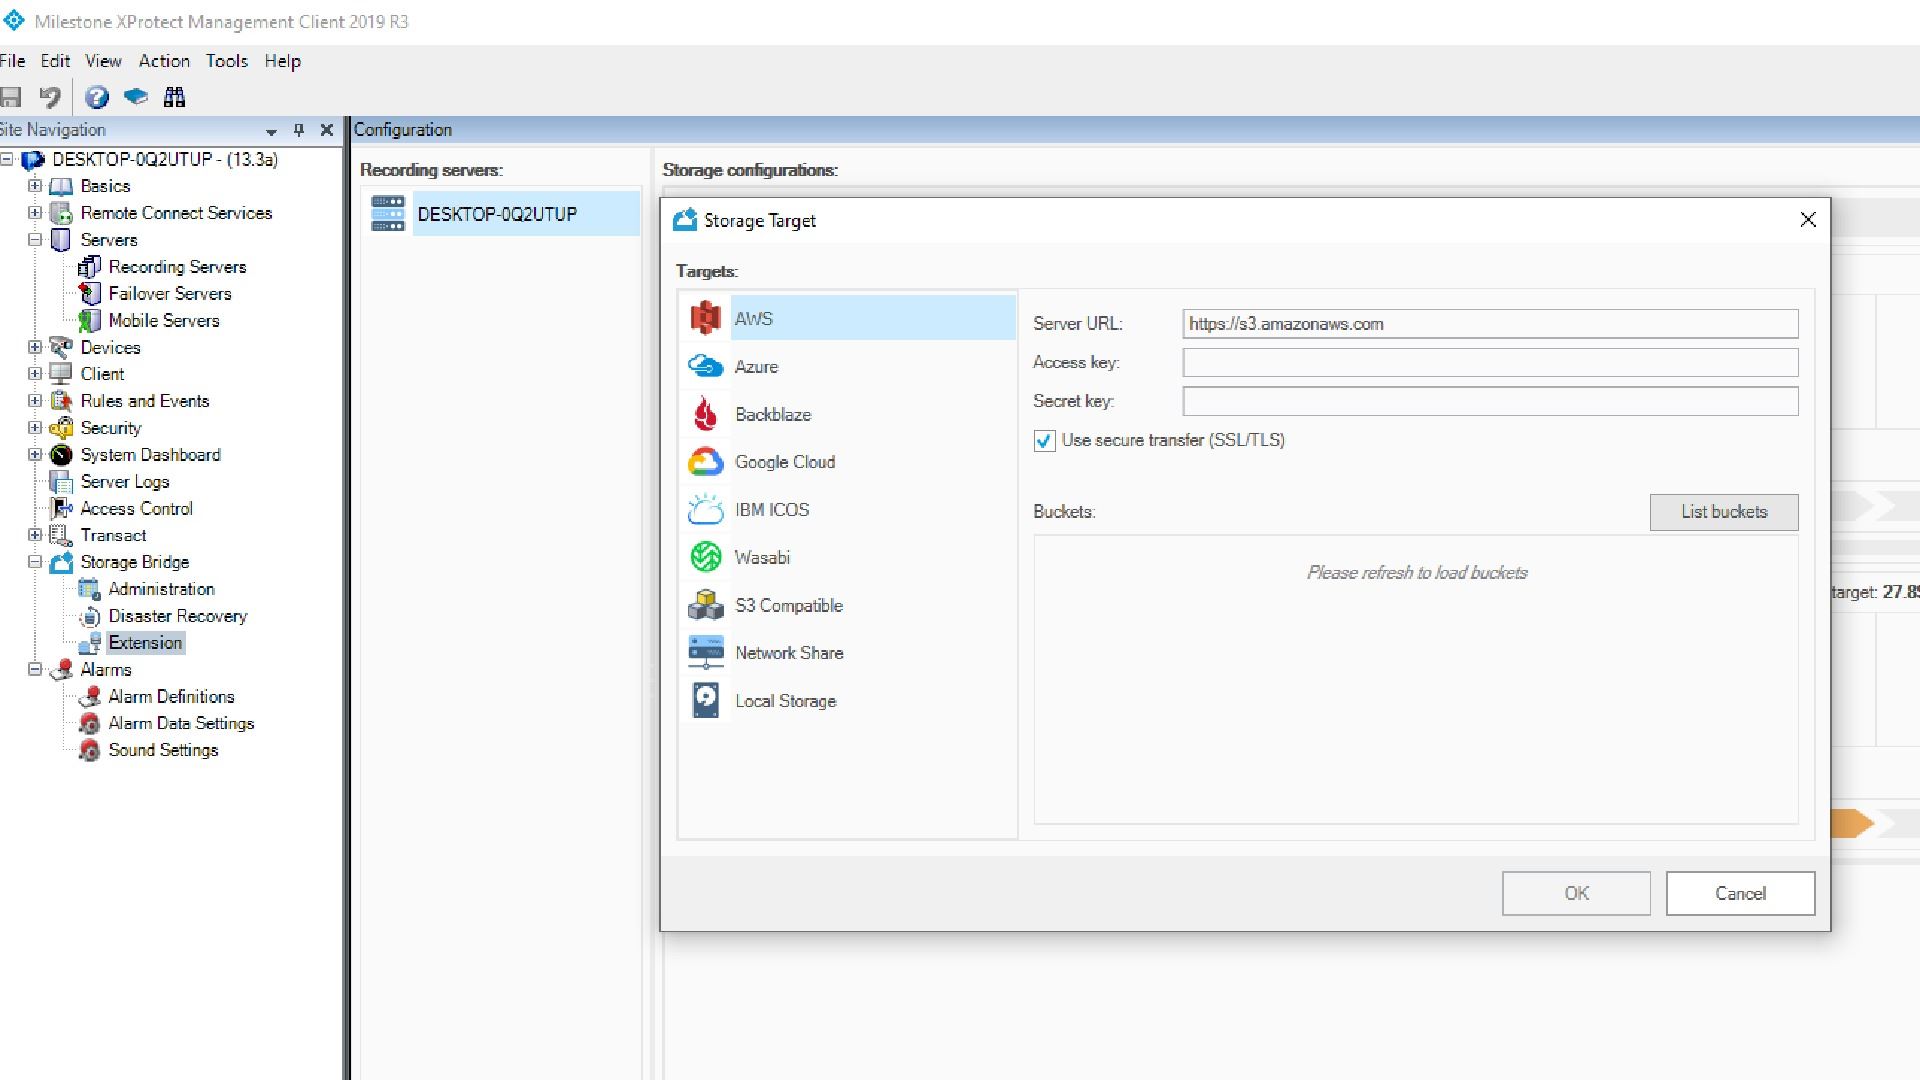The width and height of the screenshot is (1920, 1080).
Task: Close the Site Navigation panel
Action: tap(326, 130)
